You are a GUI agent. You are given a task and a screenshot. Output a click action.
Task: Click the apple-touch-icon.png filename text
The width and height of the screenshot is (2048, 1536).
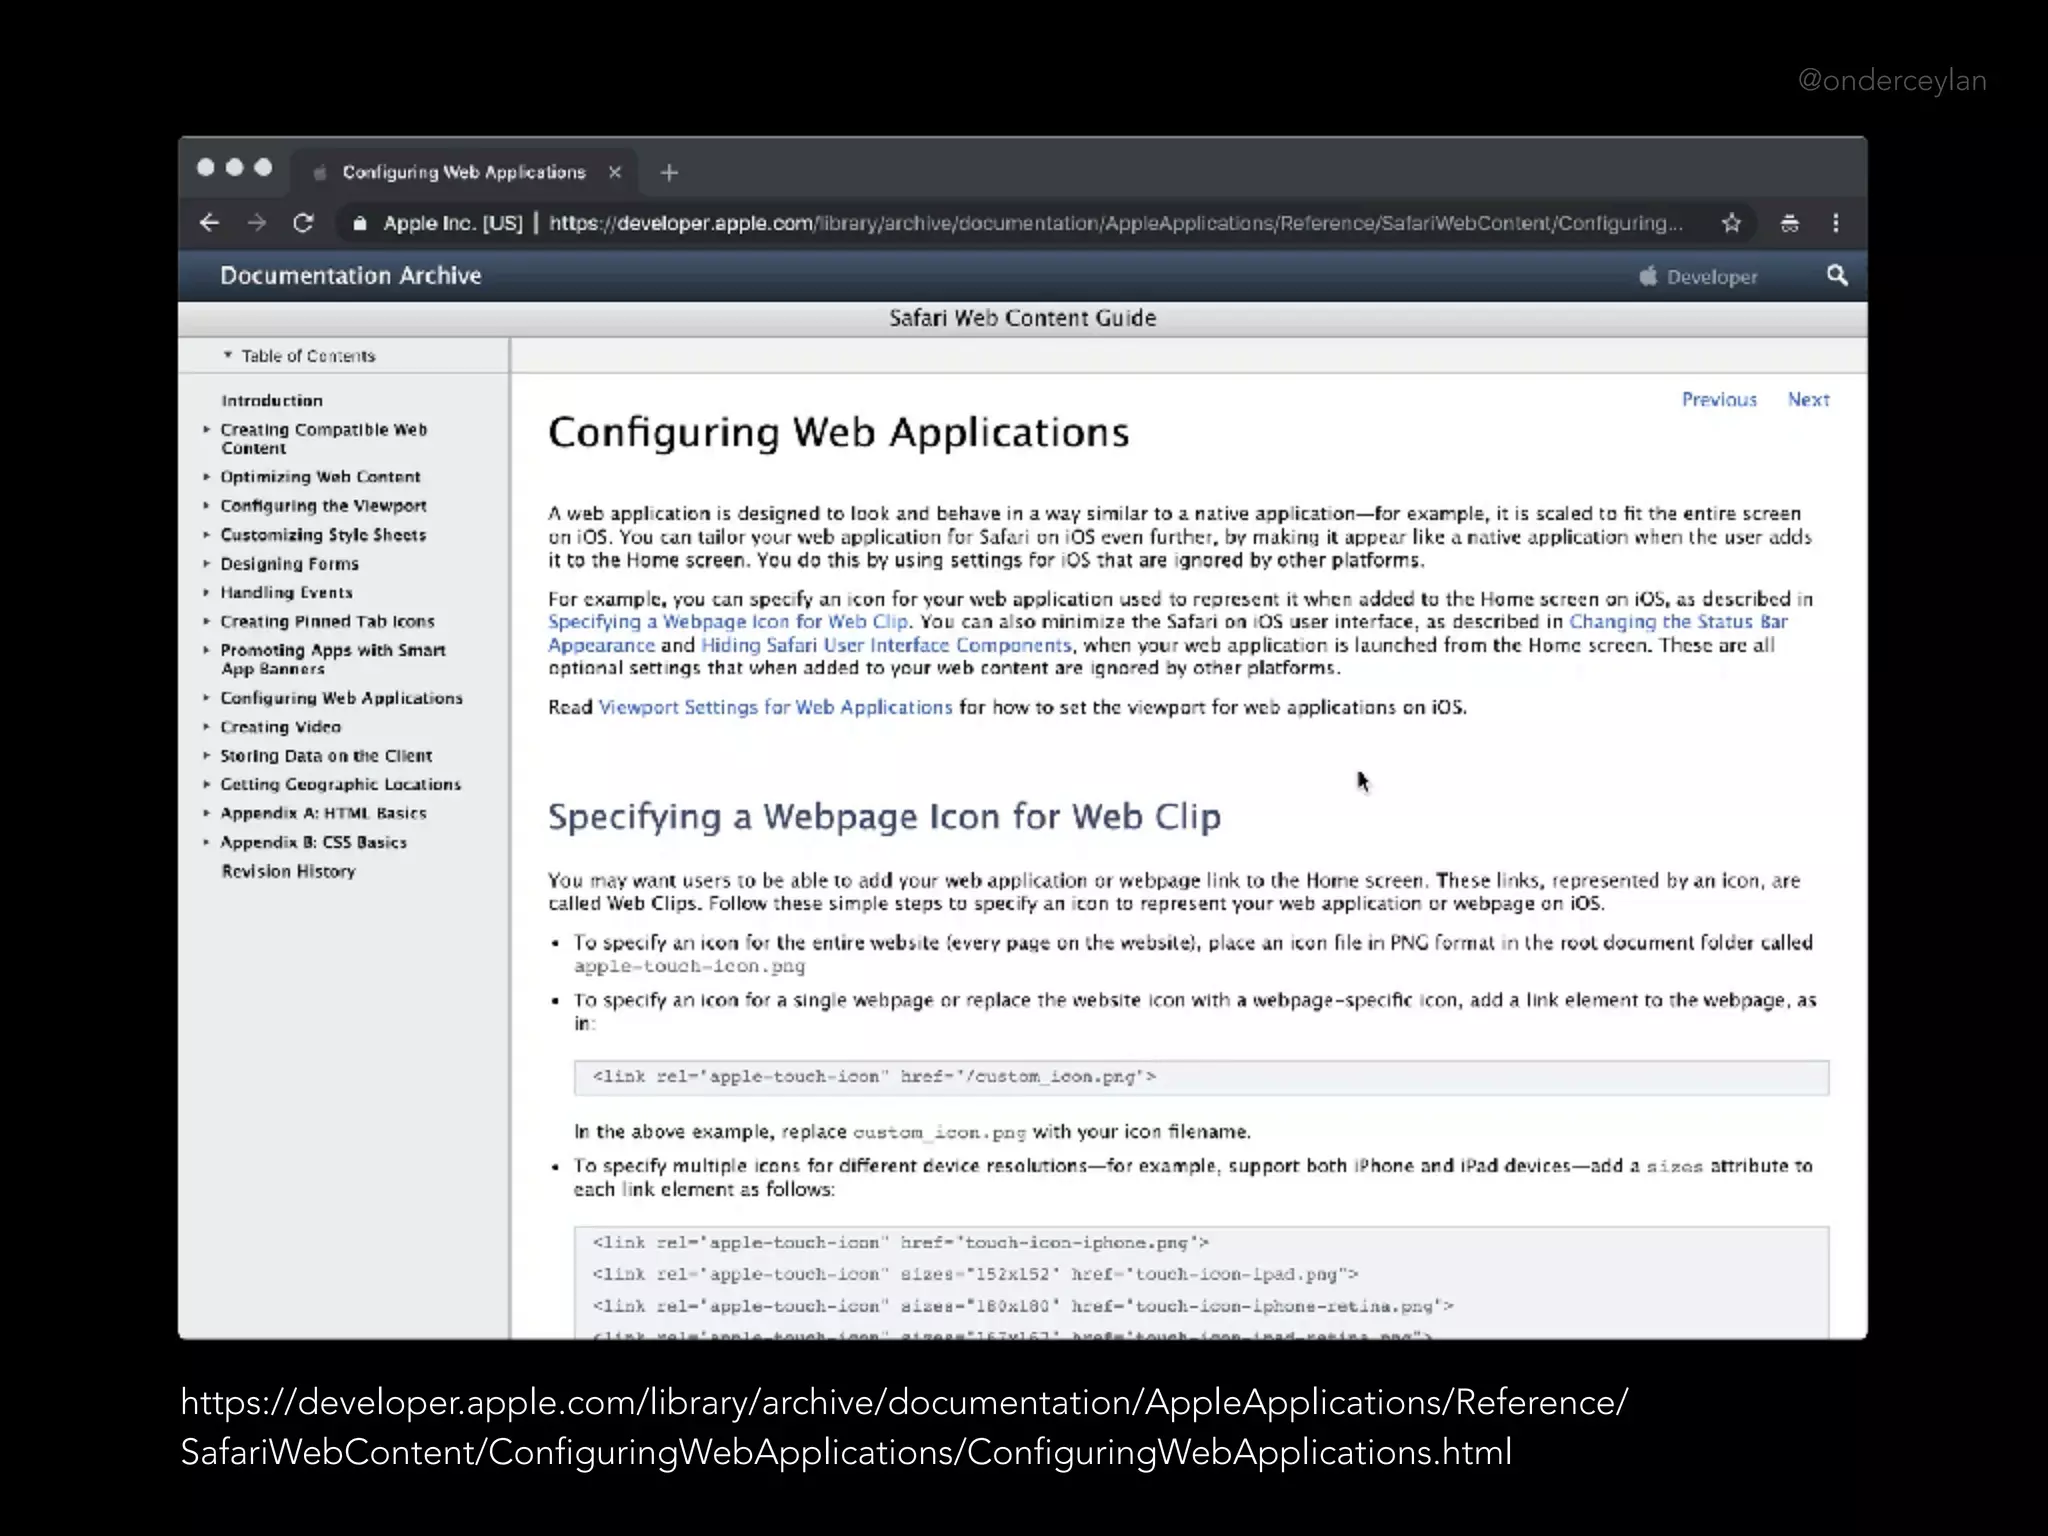tap(689, 966)
